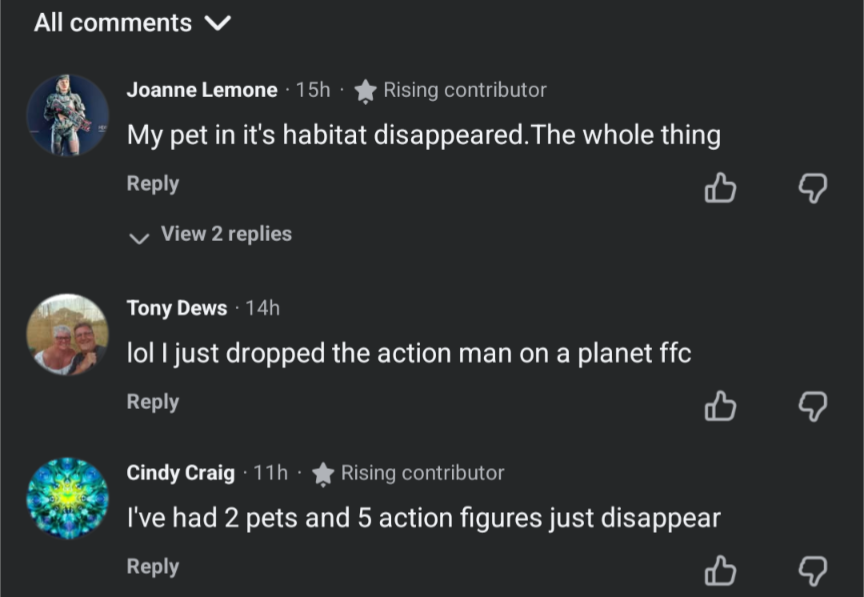Screen dimensions: 864x597
Task: Open Joanne Lemone's profile picture
Action: pos(67,115)
